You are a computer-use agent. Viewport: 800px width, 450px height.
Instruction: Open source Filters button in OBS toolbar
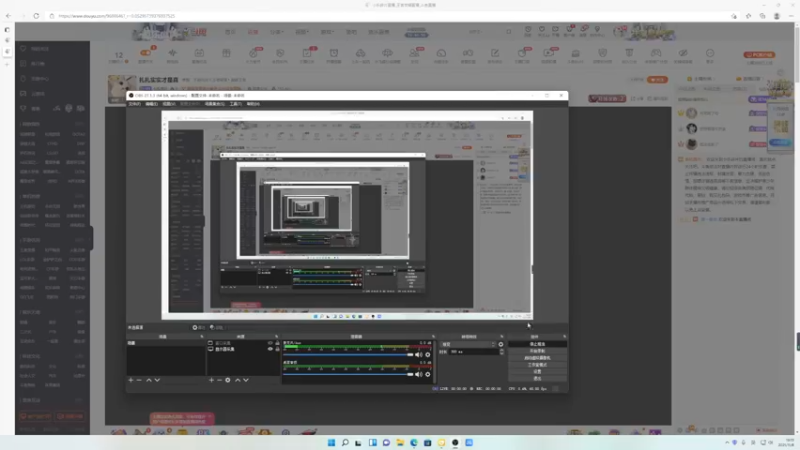(x=216, y=328)
